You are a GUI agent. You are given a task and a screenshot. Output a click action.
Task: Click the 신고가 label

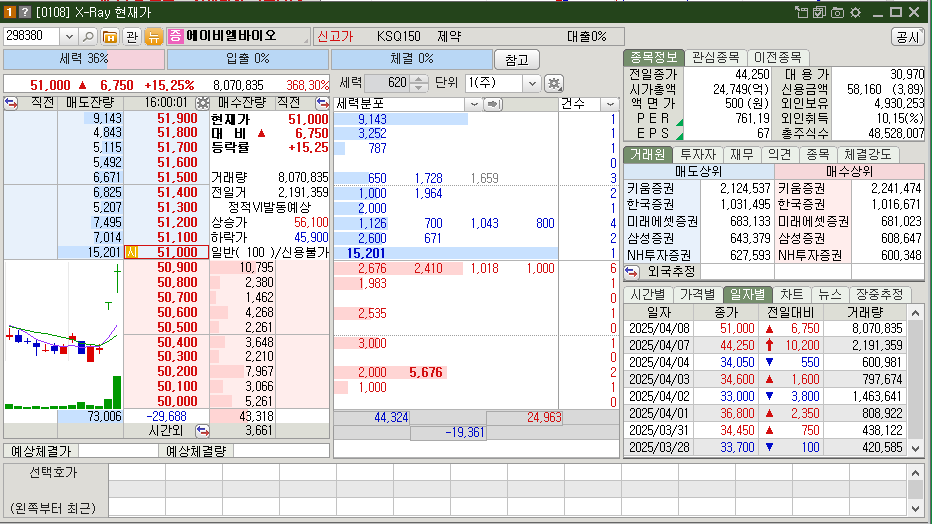(335, 36)
